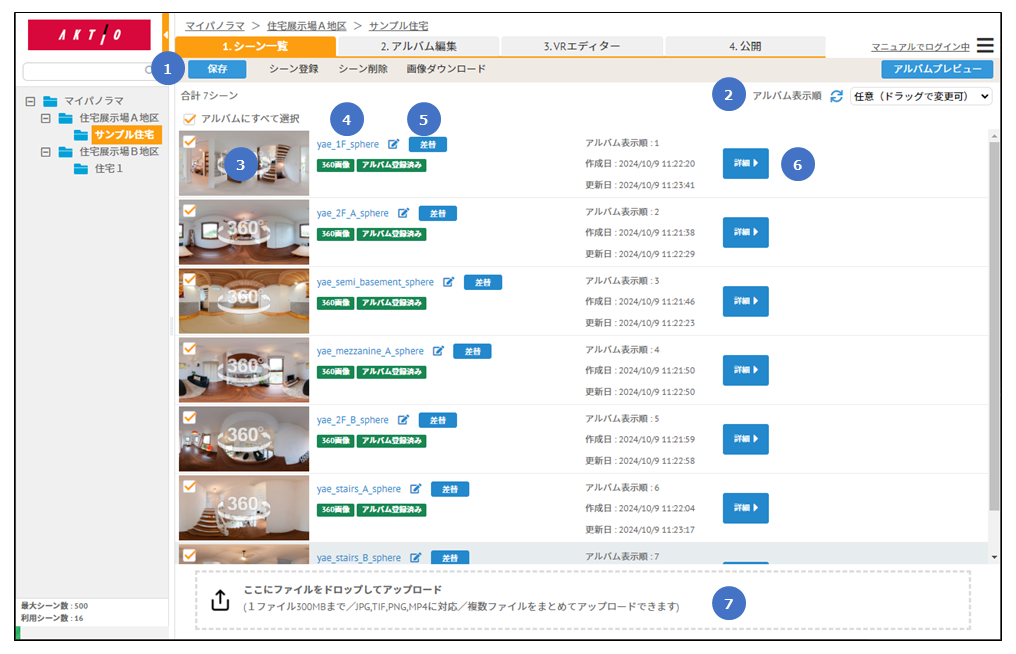This screenshot has height=654, width=1016.
Task: Open the hamburger menu at top right
Action: [985, 46]
